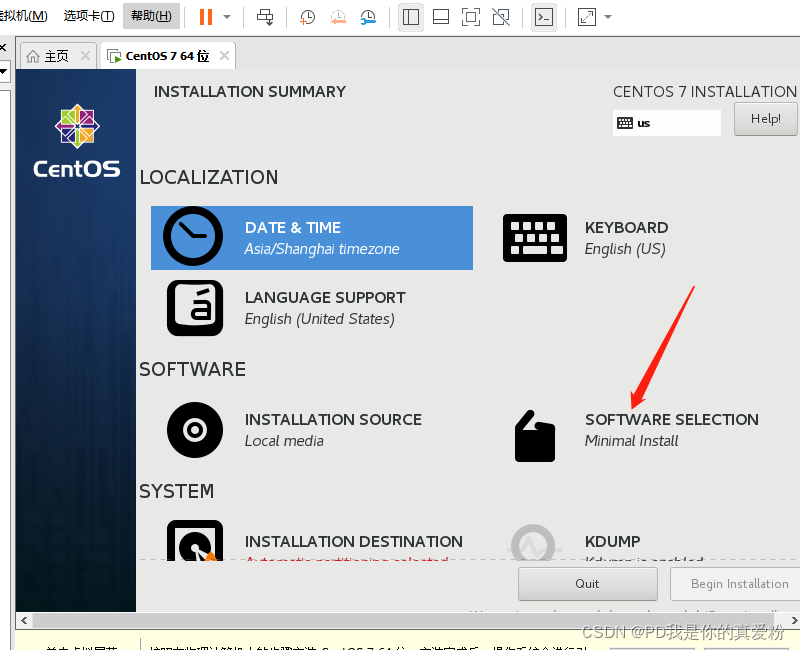The image size is (800, 650).
Task: Open the pause button dropdown arrow
Action: [227, 17]
